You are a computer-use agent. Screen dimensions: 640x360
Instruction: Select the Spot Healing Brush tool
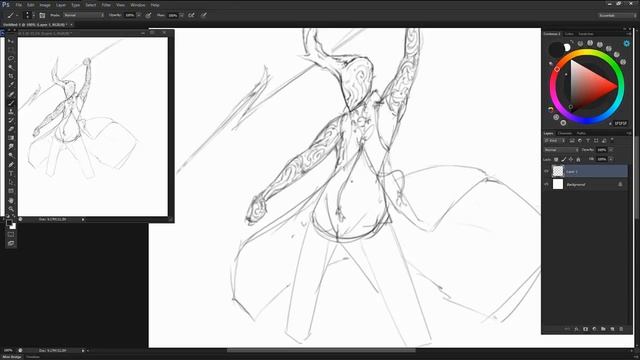(11, 94)
